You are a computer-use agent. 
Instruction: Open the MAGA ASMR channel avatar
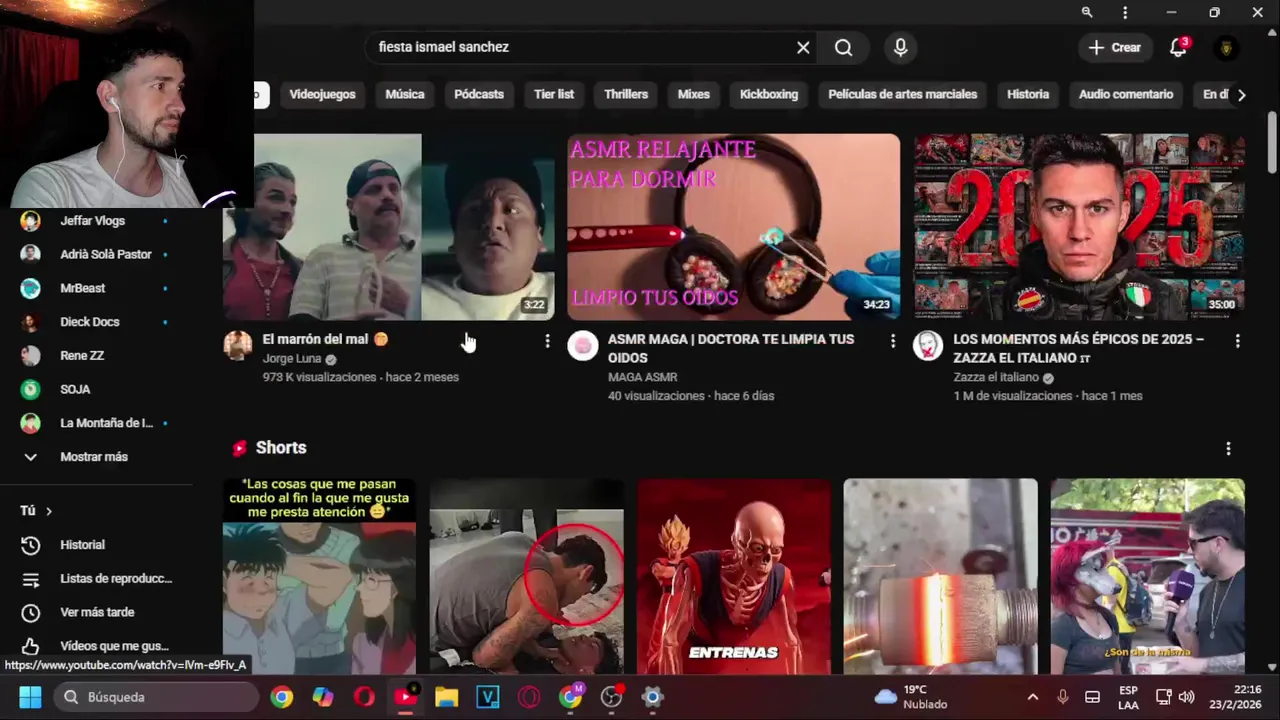tap(583, 346)
